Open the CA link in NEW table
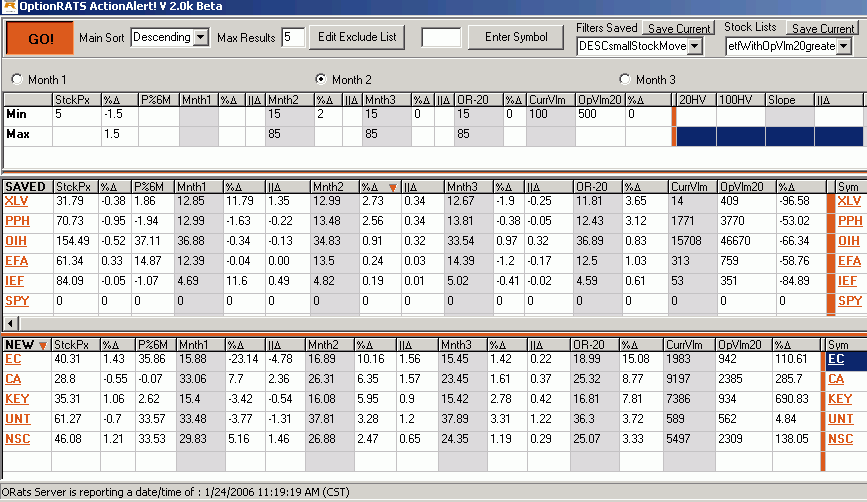The width and height of the screenshot is (867, 502). click(13, 379)
